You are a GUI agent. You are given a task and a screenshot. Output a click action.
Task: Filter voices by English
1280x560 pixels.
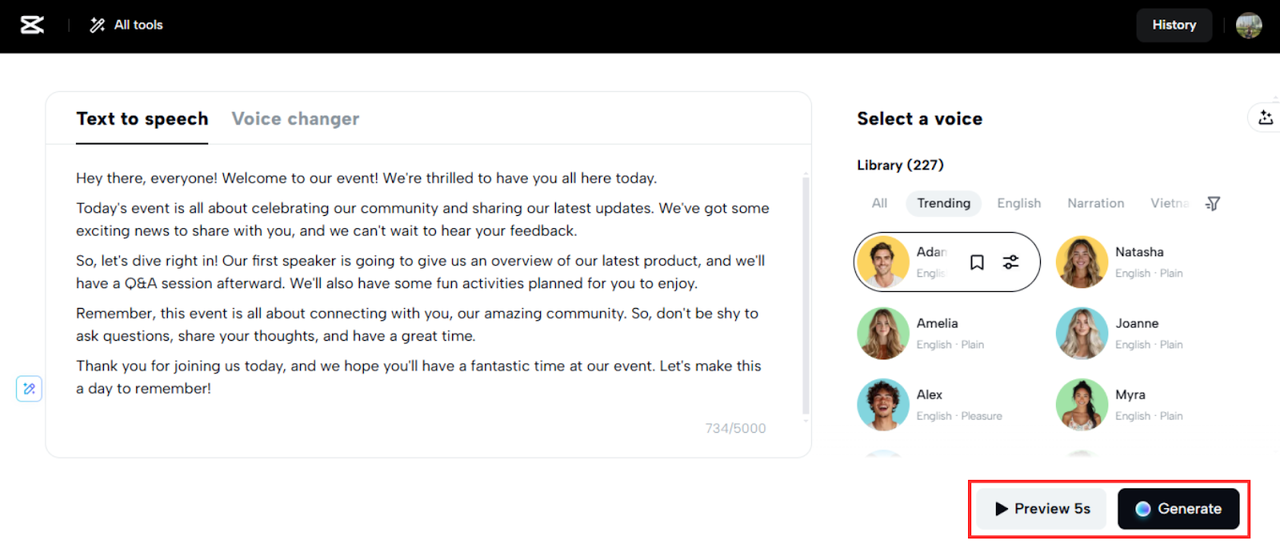[x=1018, y=203]
